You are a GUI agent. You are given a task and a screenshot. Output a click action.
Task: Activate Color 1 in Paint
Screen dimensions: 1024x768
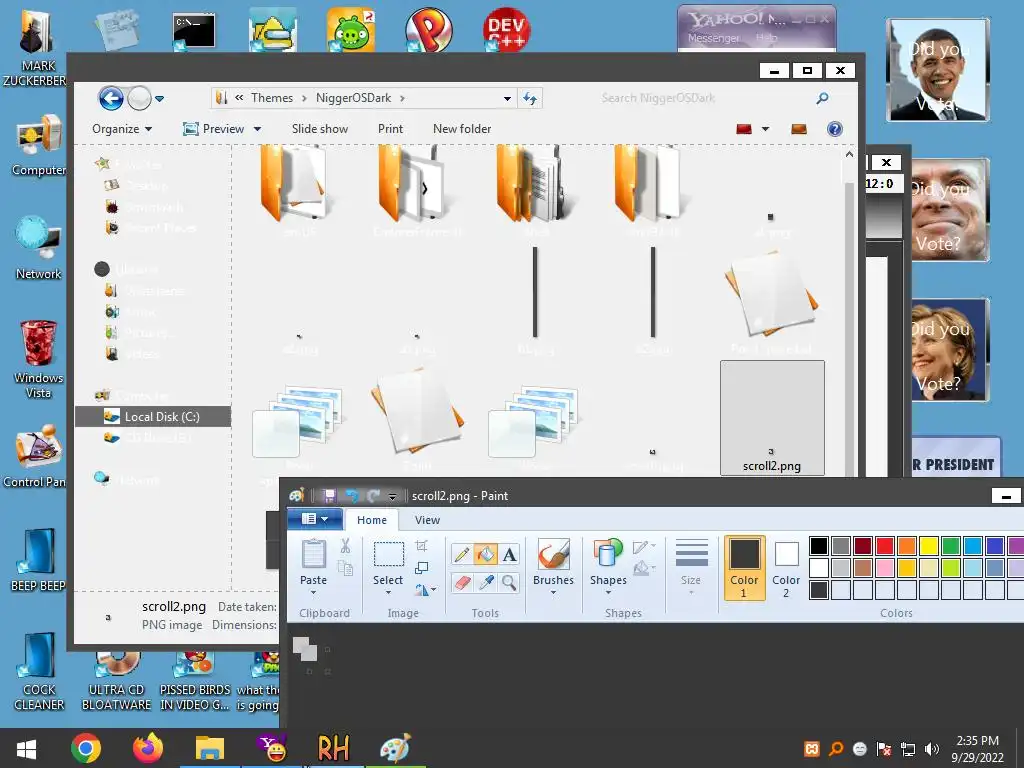[x=744, y=568]
